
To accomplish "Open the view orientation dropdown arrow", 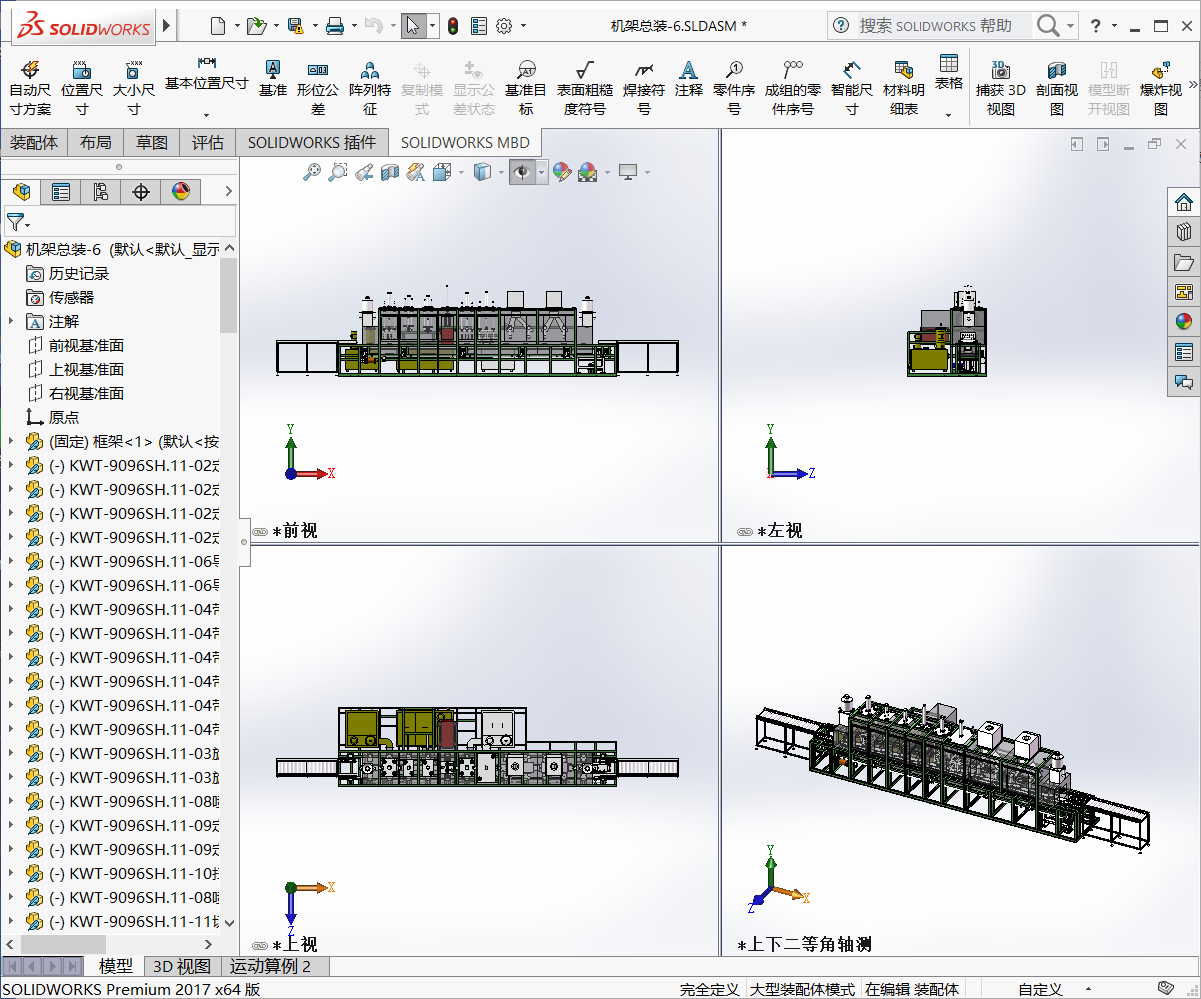I will [x=461, y=171].
